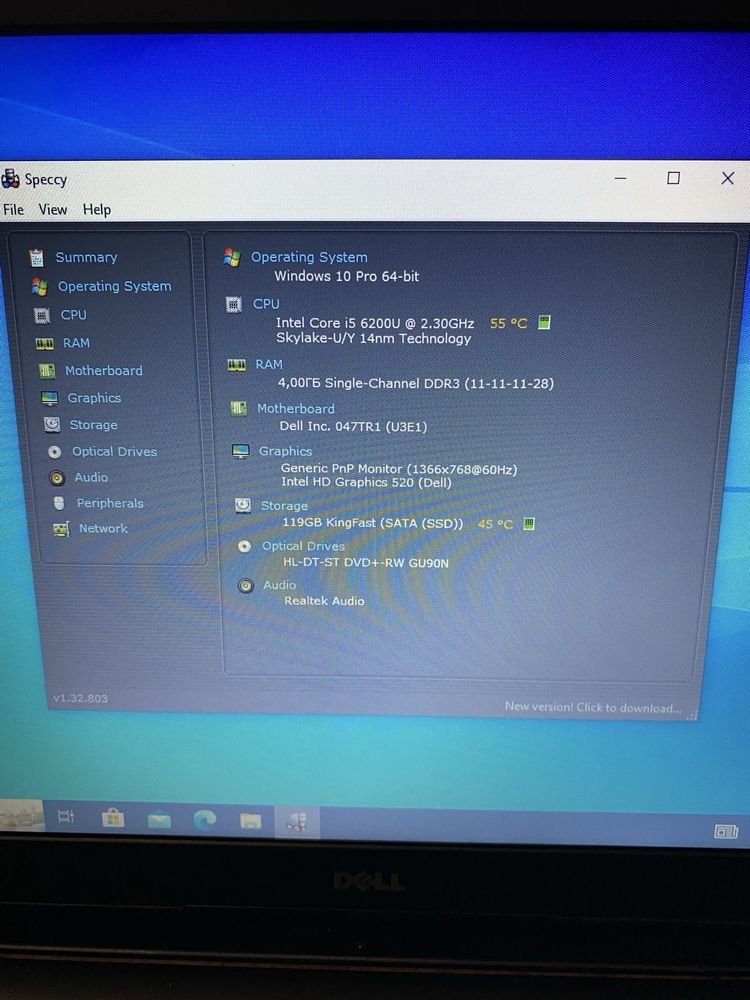Click the Summary clipboard icon in sidebar

click(36, 258)
